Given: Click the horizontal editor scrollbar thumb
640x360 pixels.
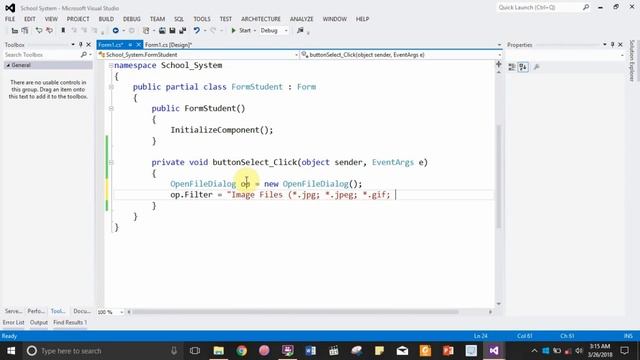Looking at the screenshot, I should point(296,312).
